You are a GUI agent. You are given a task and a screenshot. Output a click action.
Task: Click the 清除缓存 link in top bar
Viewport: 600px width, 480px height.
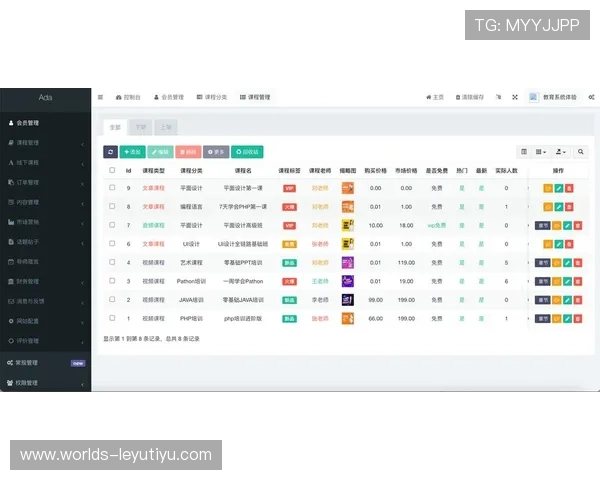coord(470,97)
